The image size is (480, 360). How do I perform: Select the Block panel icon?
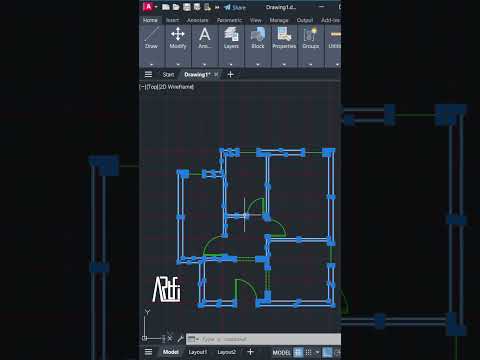pyautogui.click(x=258, y=34)
